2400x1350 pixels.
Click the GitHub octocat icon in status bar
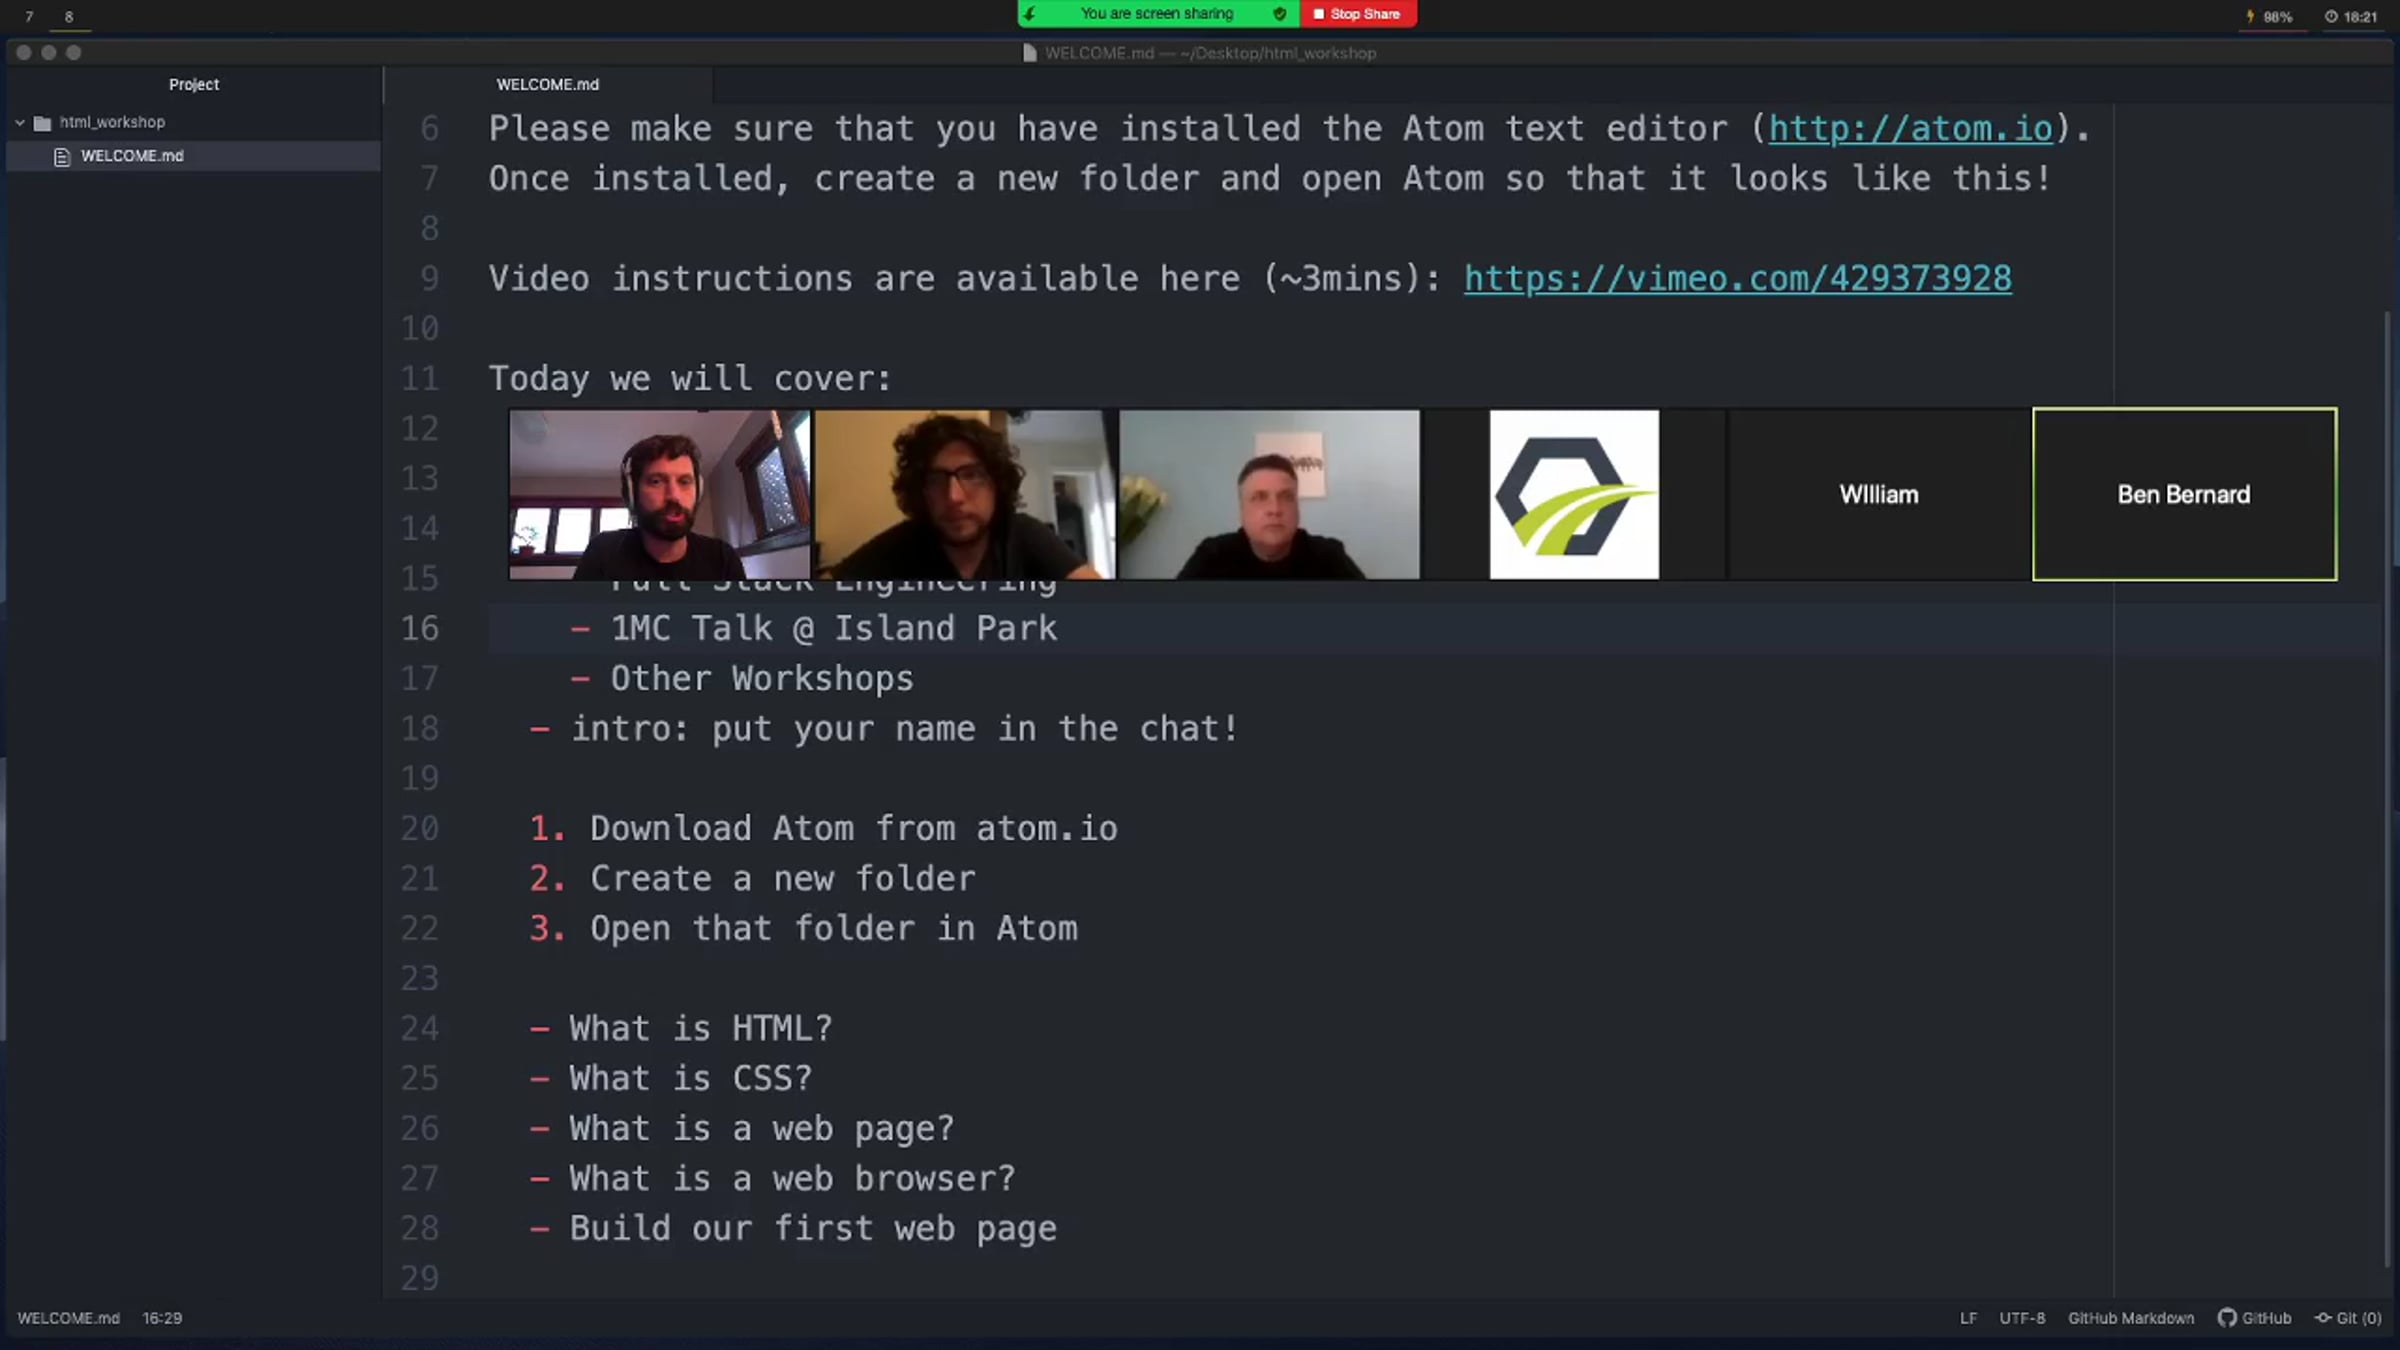[x=2227, y=1318]
